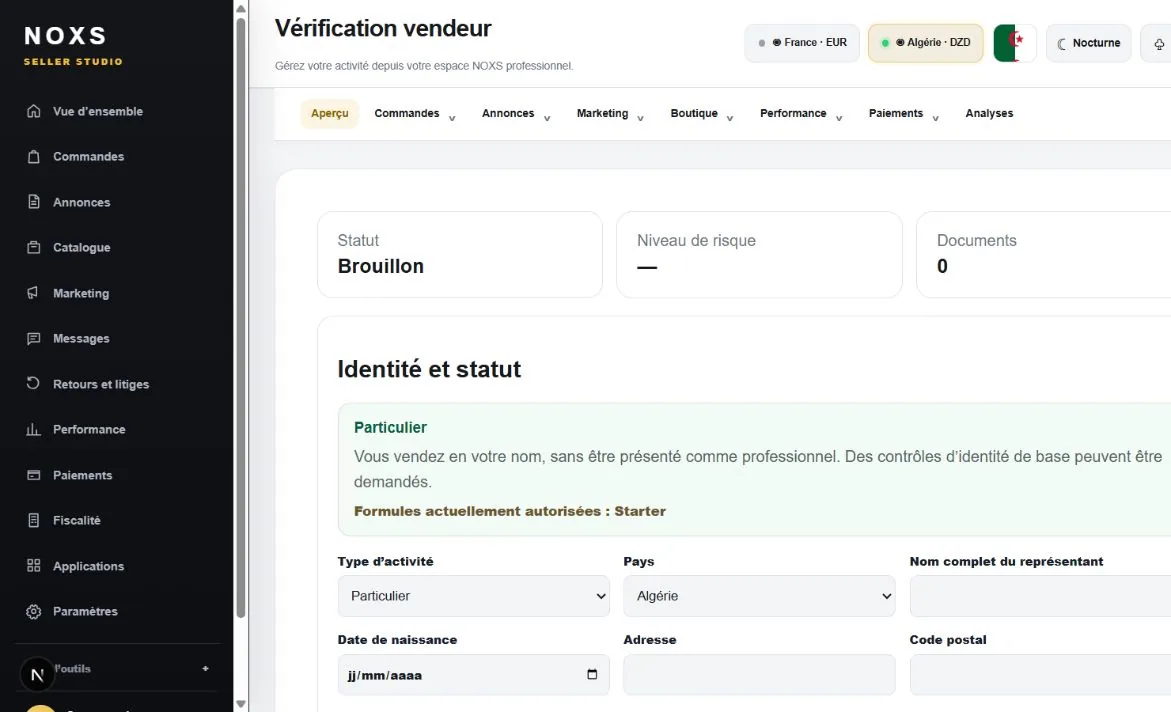Viewport: 1171px width, 712px height.
Task: Expand the Marketing top menu
Action: 610,114
